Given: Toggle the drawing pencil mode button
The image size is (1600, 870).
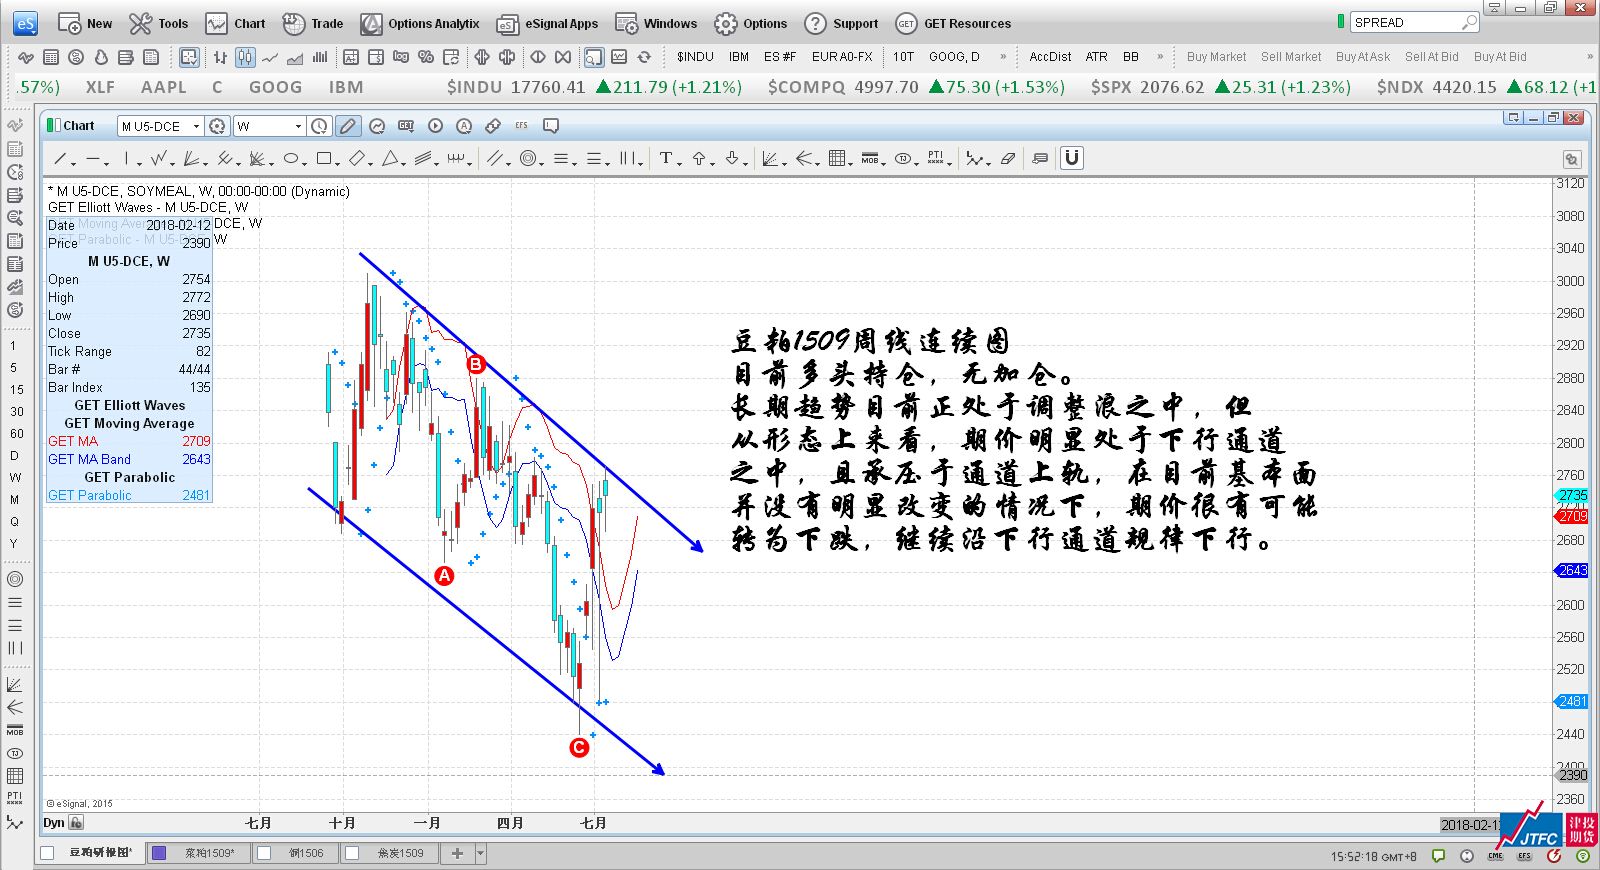Looking at the screenshot, I should click(348, 126).
